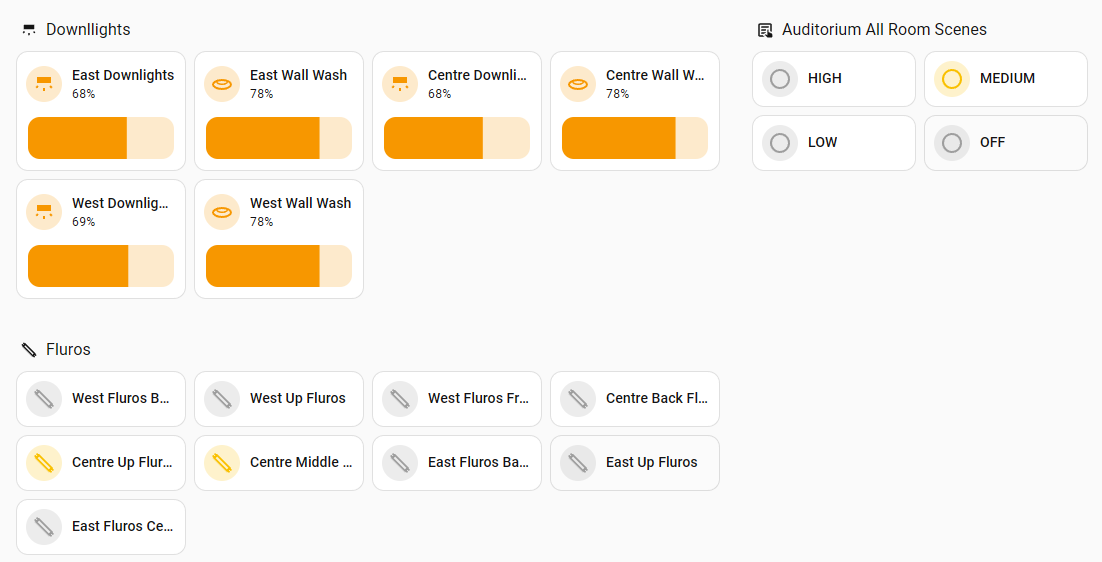Turn on the West Up Fluros icon
Viewport: 1102px width, 562px height.
222,399
